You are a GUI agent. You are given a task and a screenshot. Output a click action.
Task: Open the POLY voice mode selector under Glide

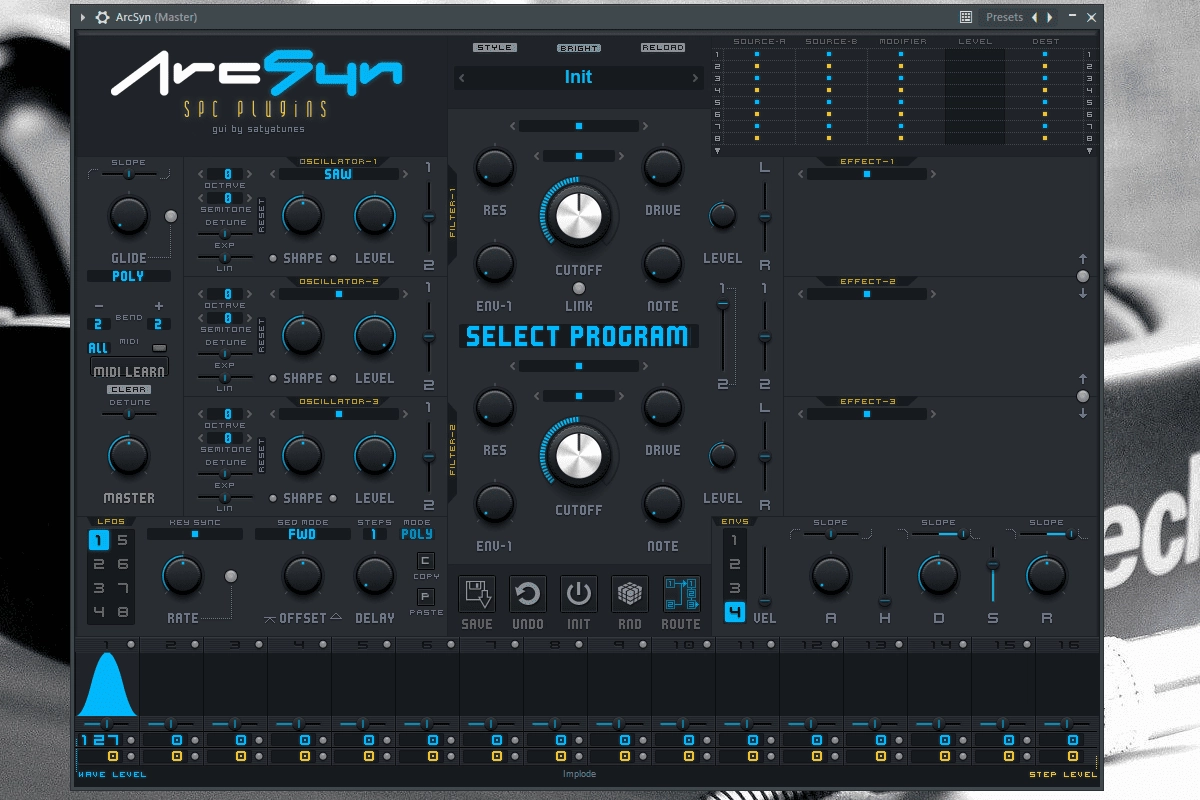pyautogui.click(x=128, y=276)
